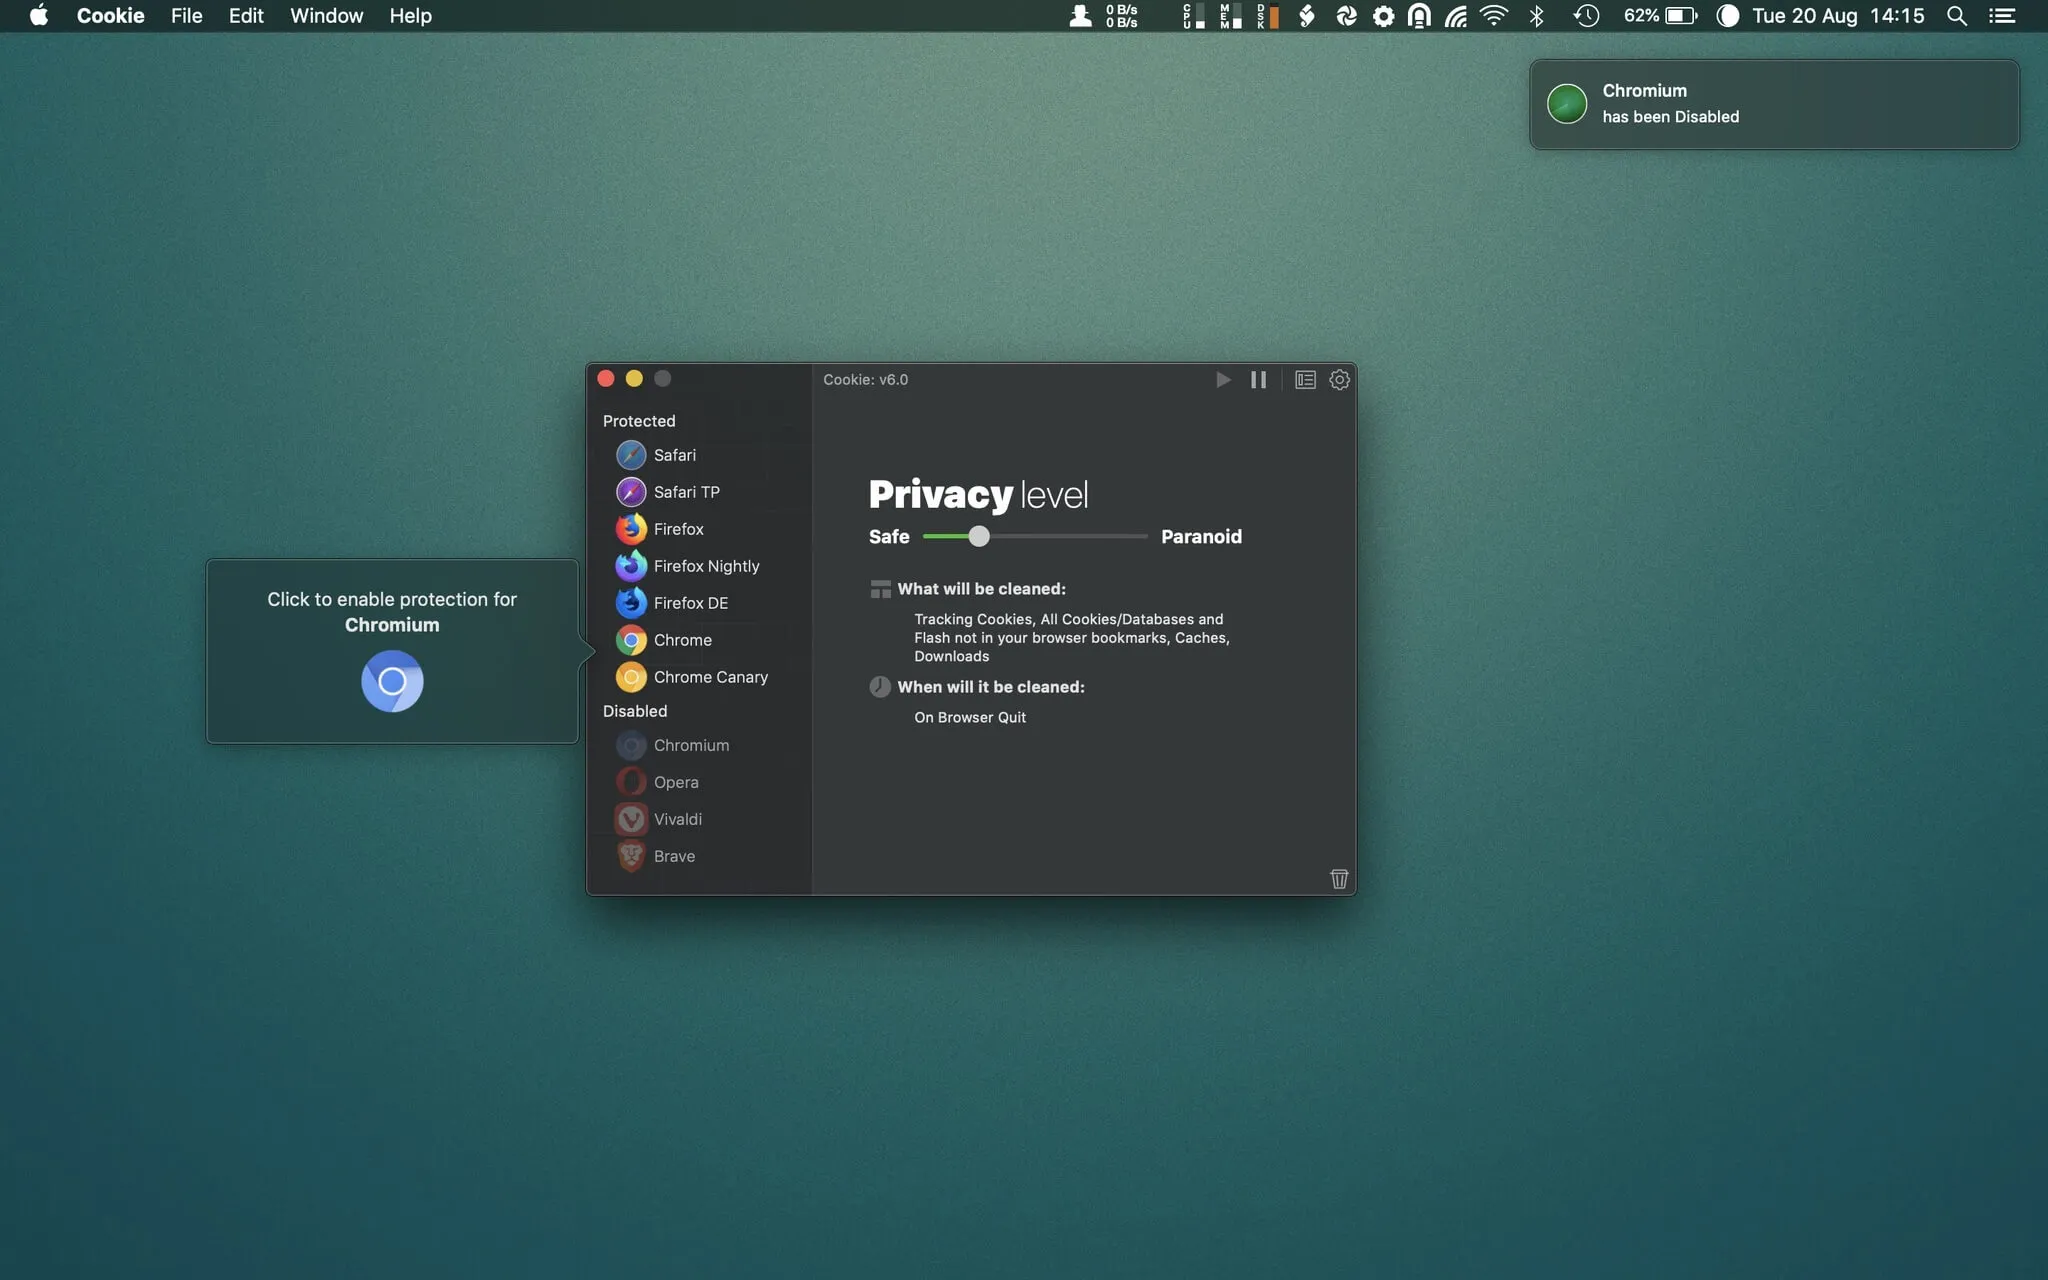Open the Window menu in menu bar
The image size is (2048, 1280).
[x=327, y=16]
